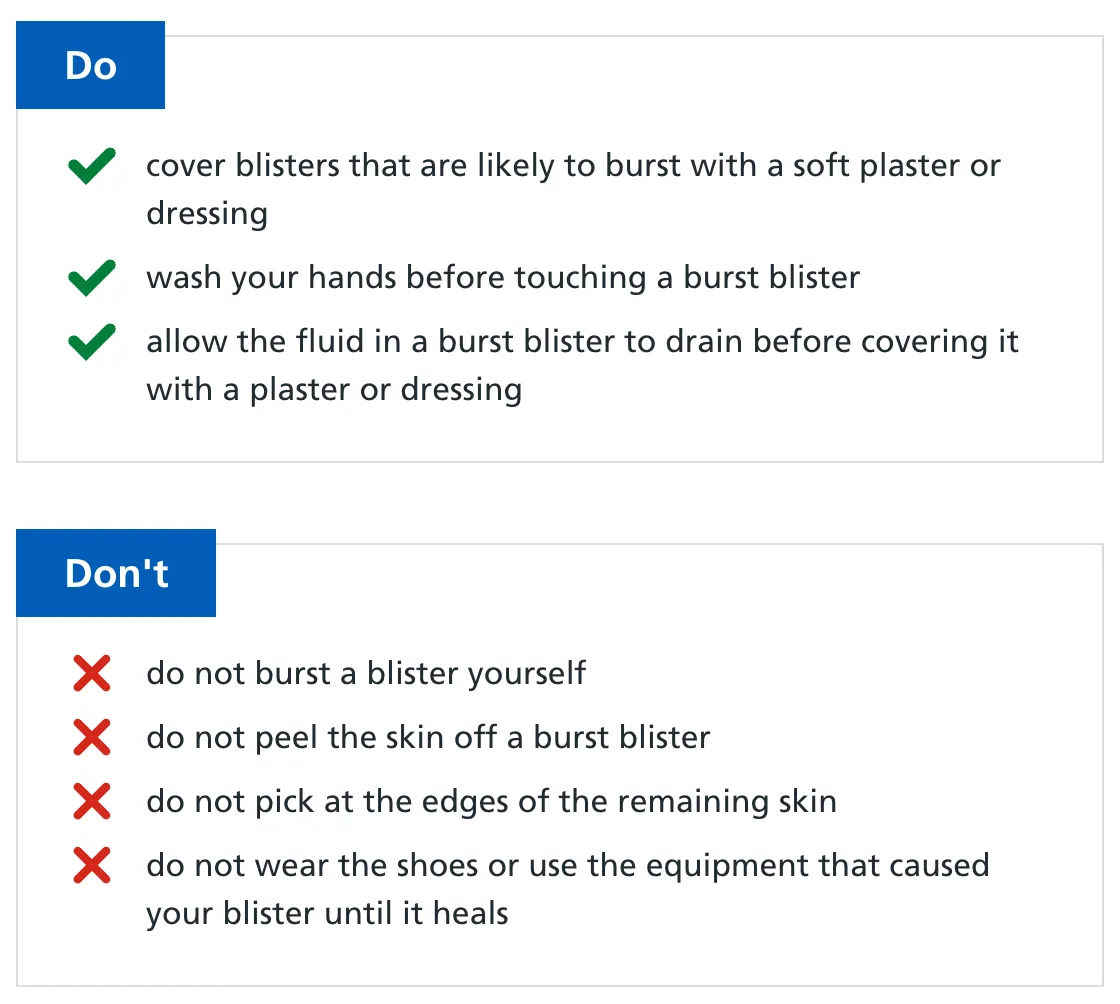Click the green tick beside 'wash your hands'

[92, 278]
